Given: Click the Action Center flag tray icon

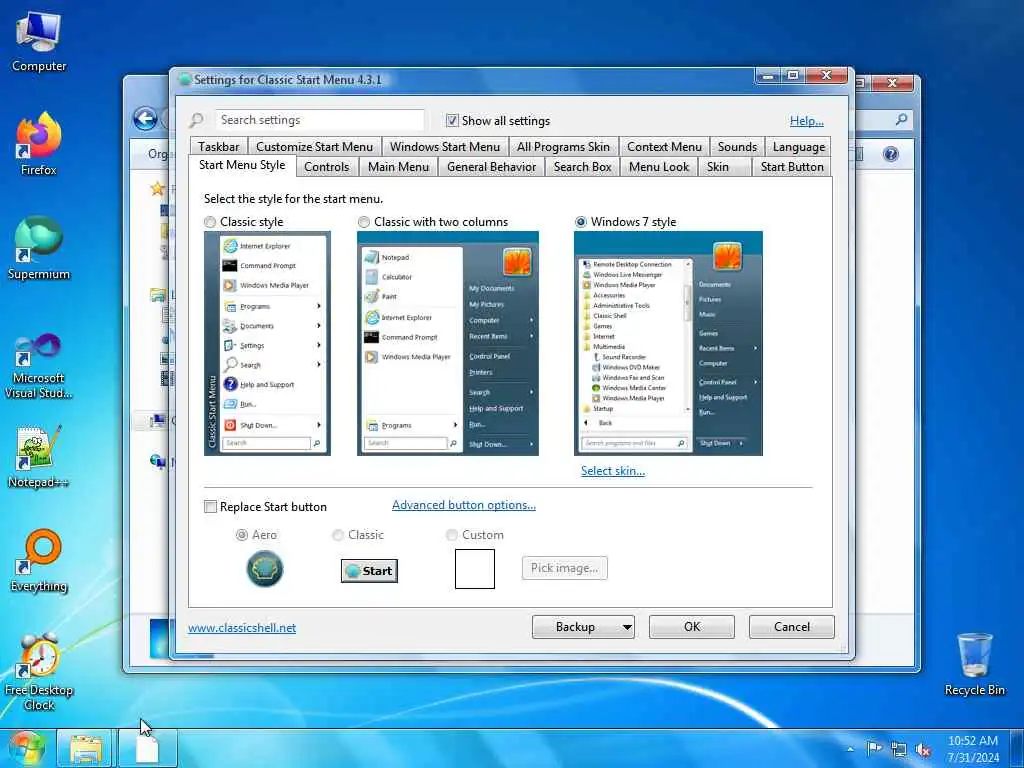Looking at the screenshot, I should 873,749.
